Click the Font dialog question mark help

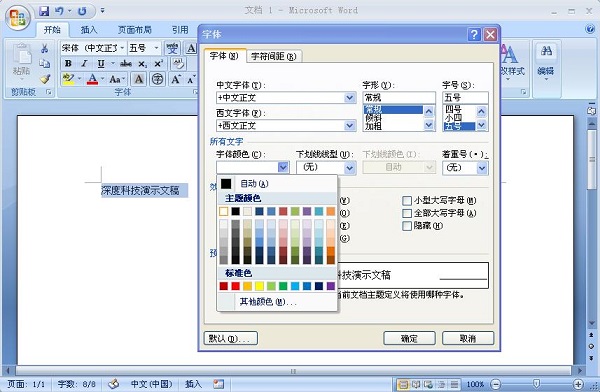click(474, 34)
